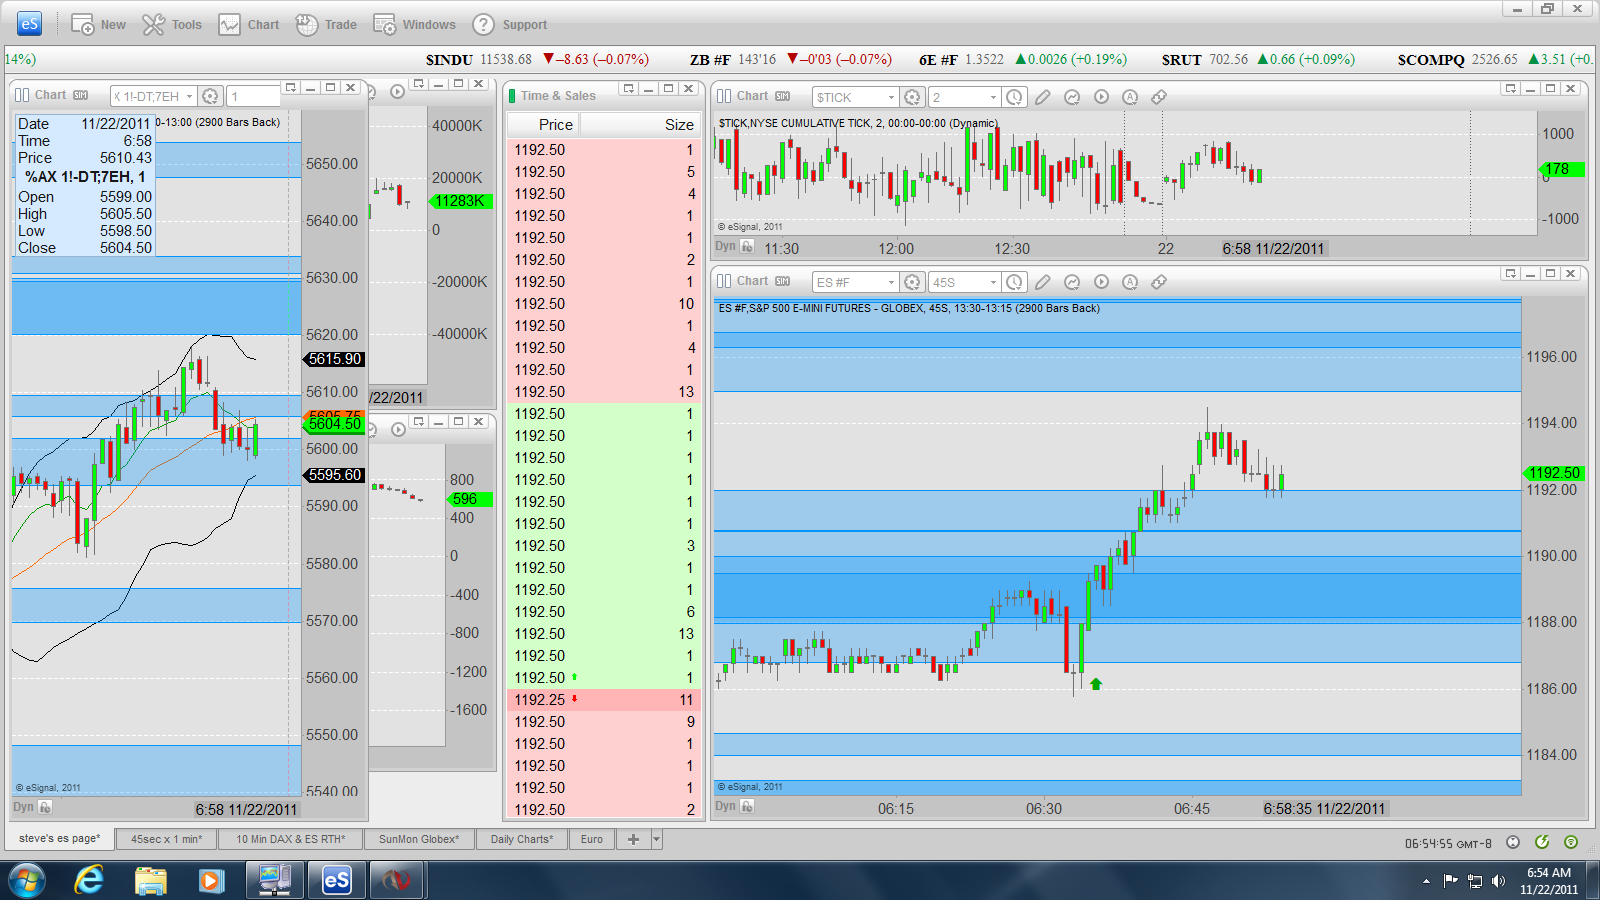The width and height of the screenshot is (1600, 900).
Task: Select pencil drawing tool in $TICK chart
Action: point(1043,97)
